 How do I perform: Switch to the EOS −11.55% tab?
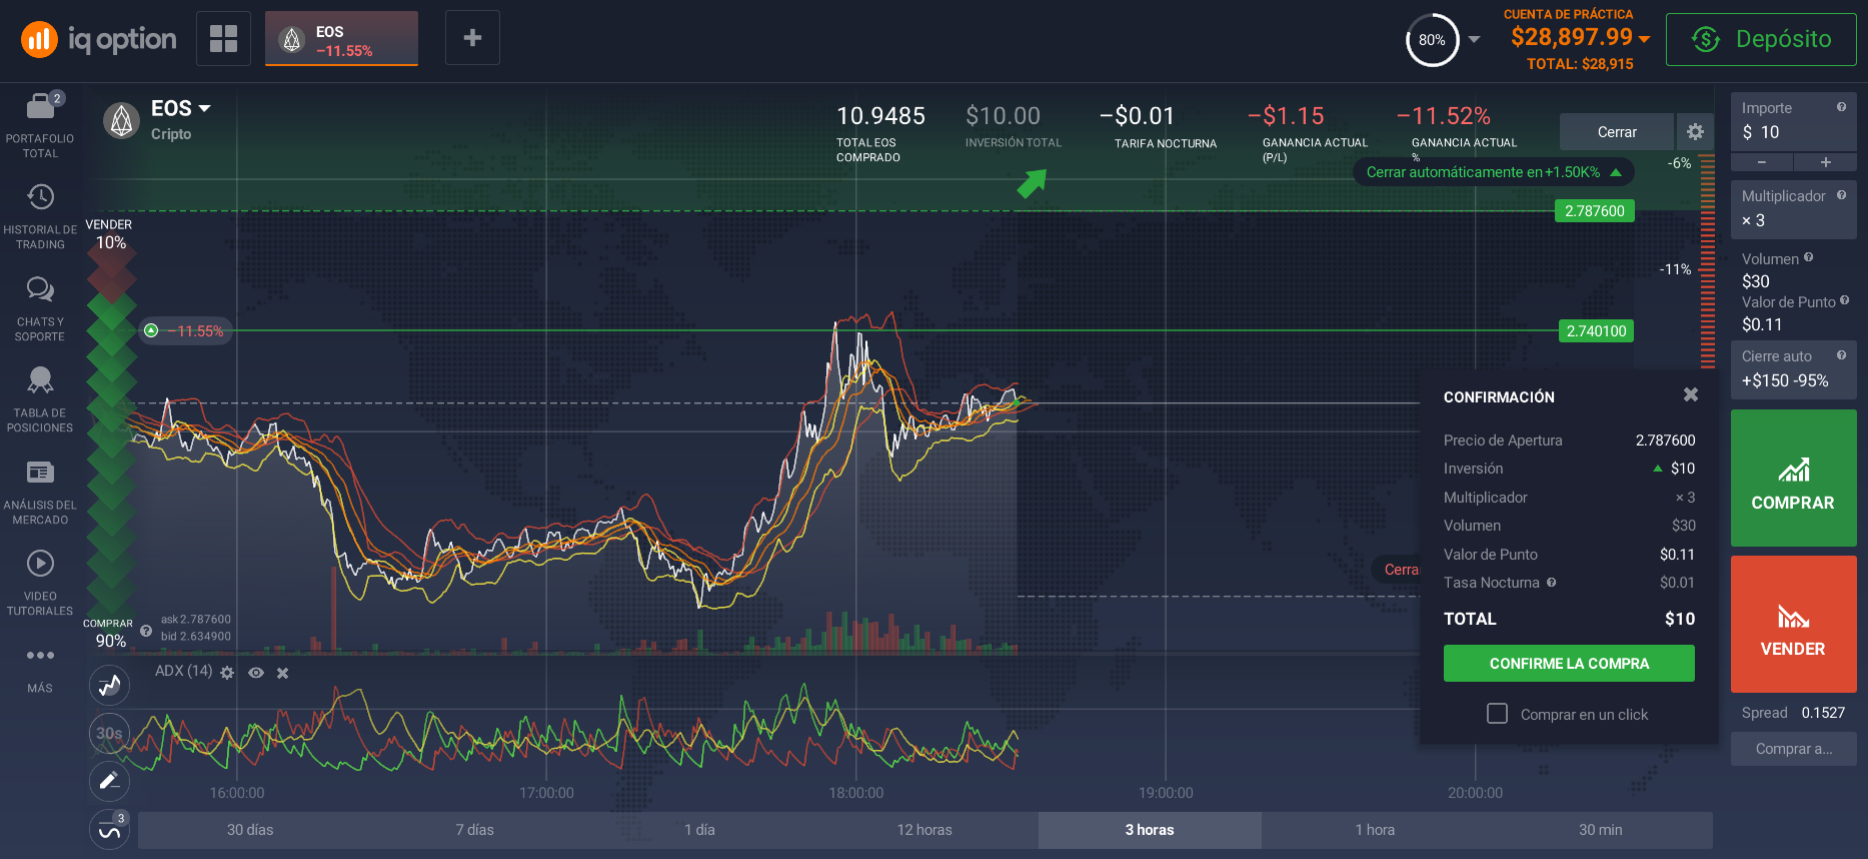(341, 39)
